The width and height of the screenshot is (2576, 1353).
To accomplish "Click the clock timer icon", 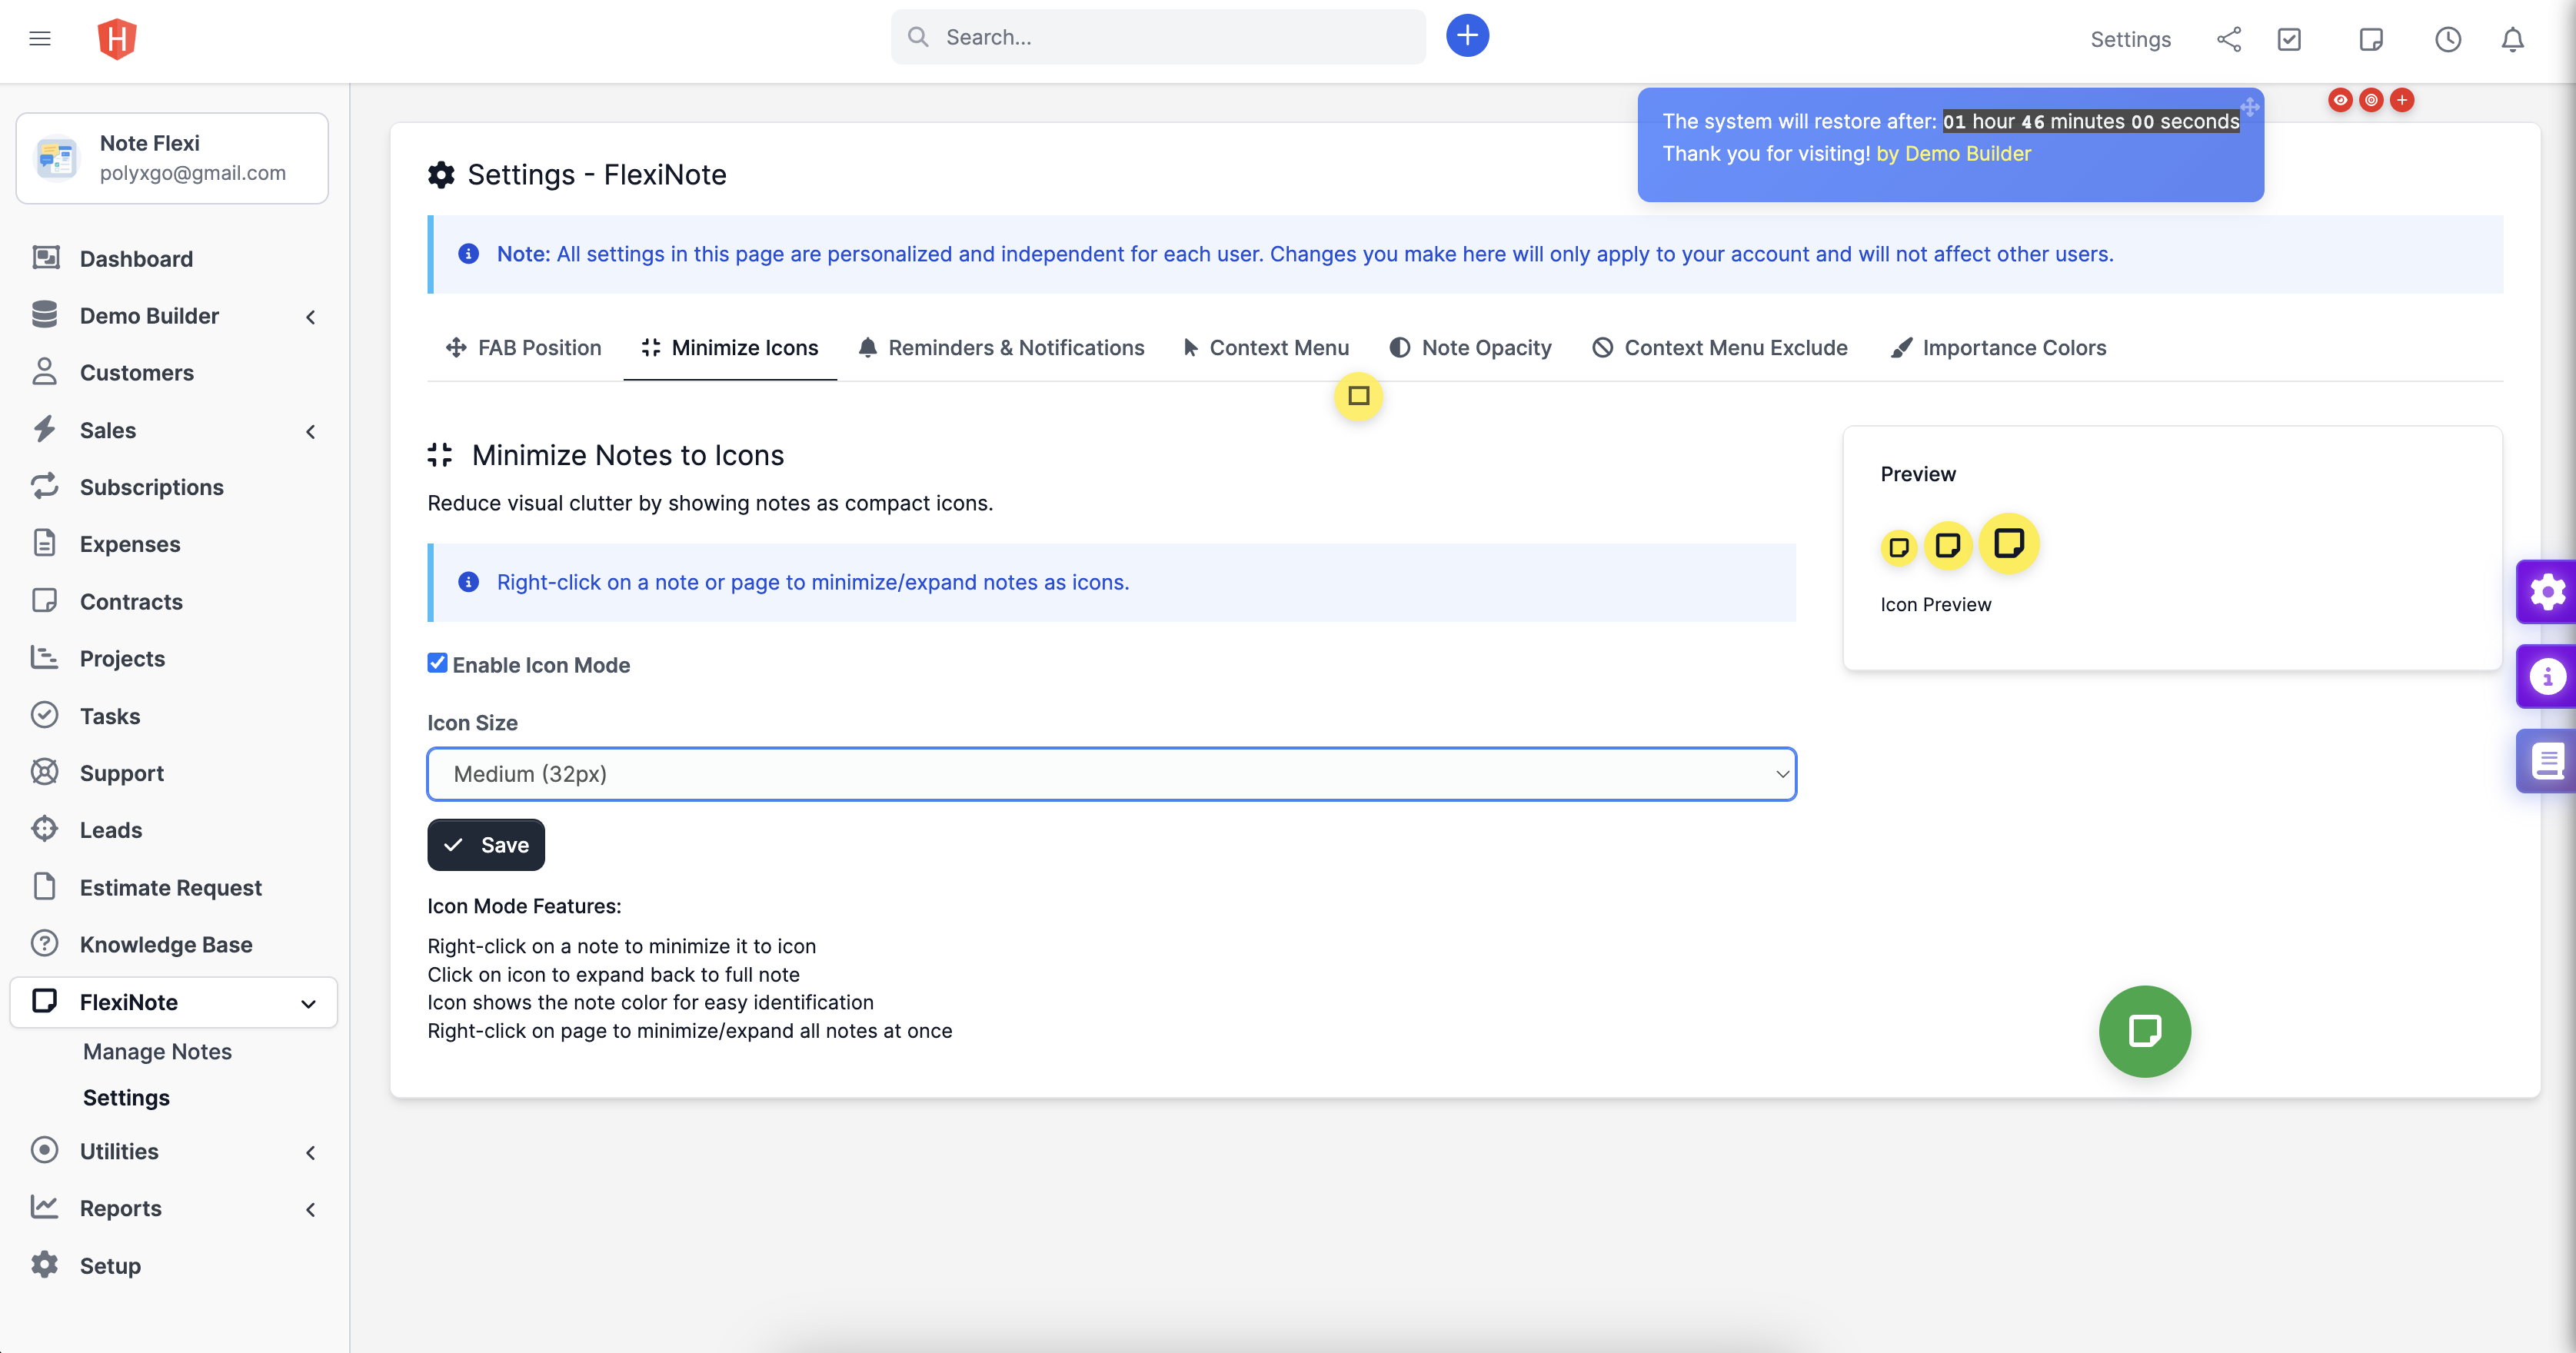I will (2447, 39).
